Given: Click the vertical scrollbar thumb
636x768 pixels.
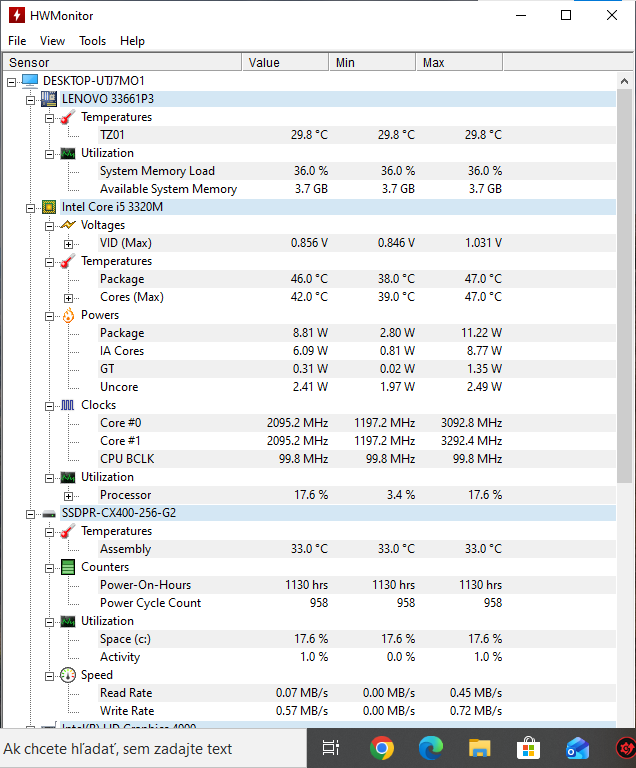Looking at the screenshot, I should 624,287.
